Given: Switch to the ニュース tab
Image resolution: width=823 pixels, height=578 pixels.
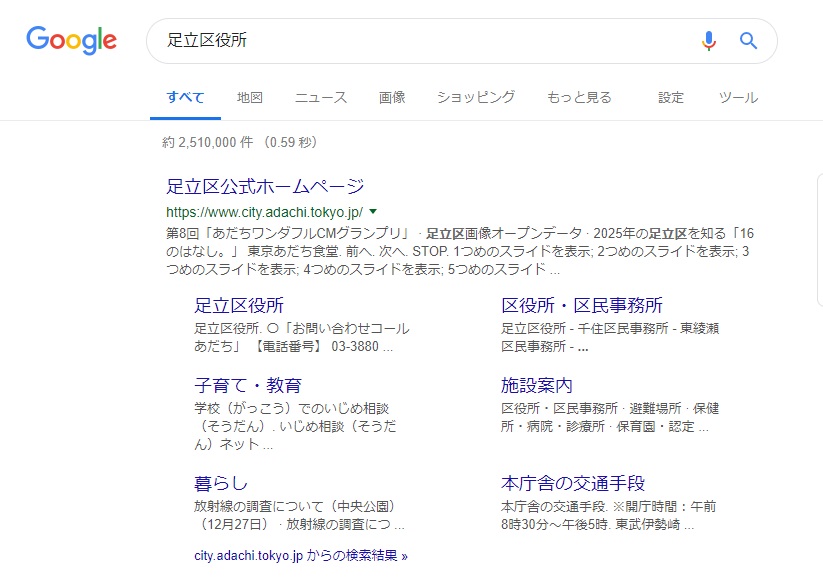Looking at the screenshot, I should coord(321,97).
